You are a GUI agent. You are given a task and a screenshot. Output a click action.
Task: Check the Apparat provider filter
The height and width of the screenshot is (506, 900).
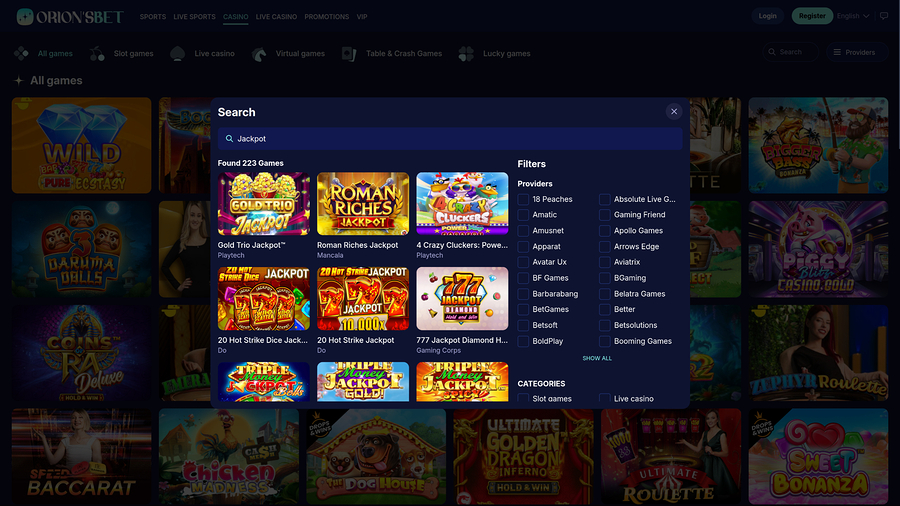pyautogui.click(x=523, y=247)
